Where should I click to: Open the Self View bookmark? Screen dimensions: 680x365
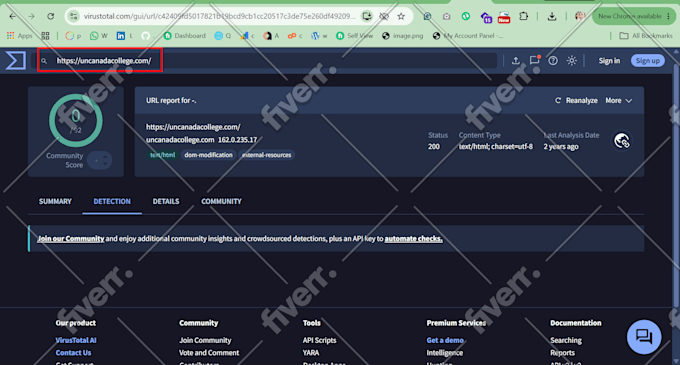(355, 36)
